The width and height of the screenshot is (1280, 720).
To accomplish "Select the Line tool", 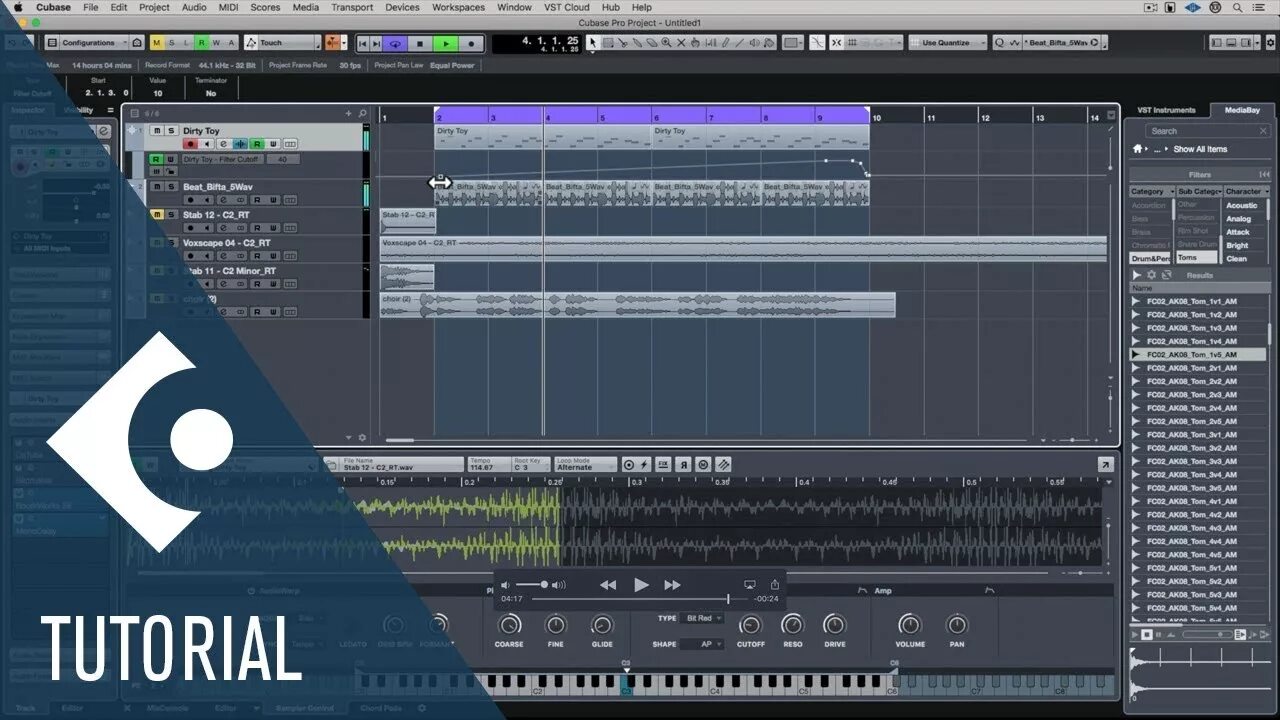I will [740, 43].
